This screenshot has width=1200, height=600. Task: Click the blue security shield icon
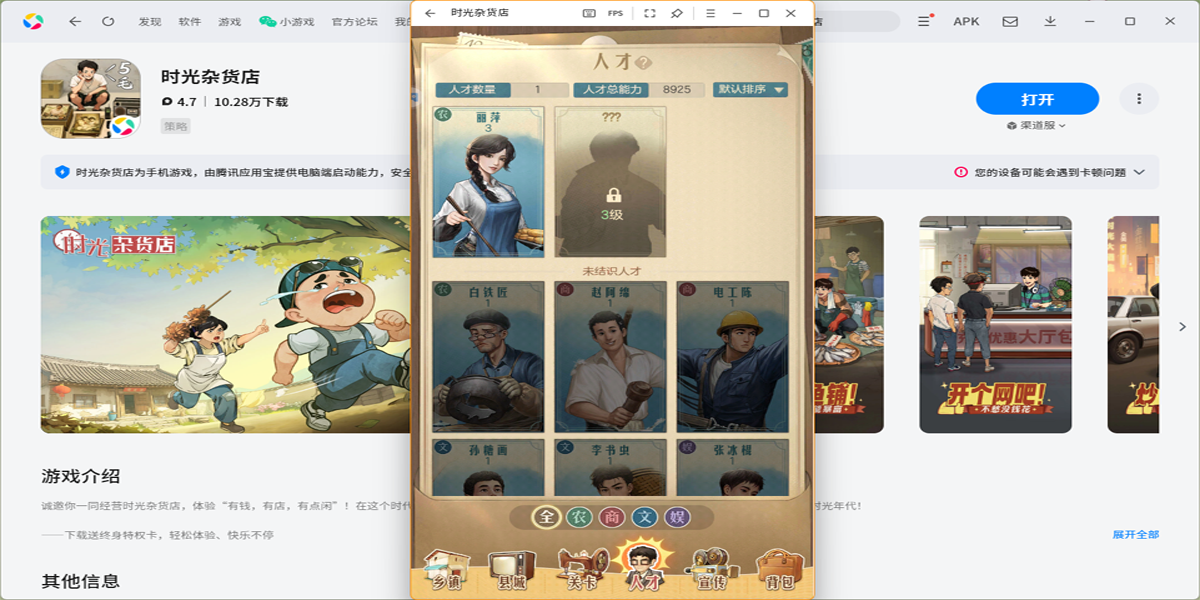62,172
